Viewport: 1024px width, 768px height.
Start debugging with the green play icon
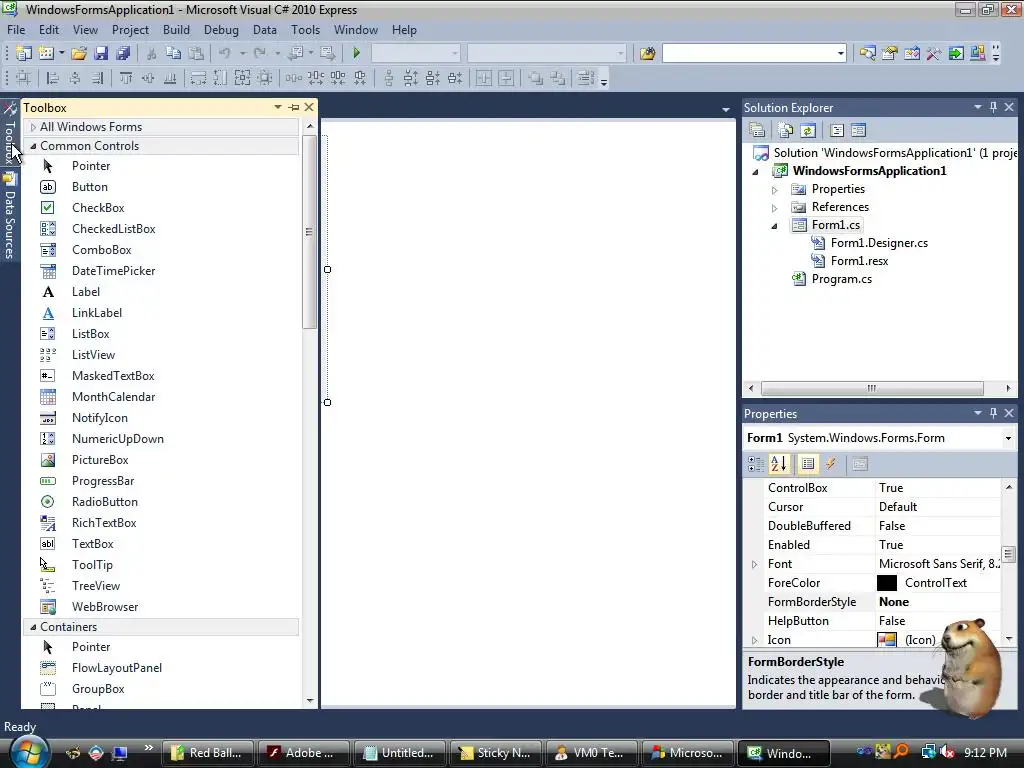[x=357, y=53]
